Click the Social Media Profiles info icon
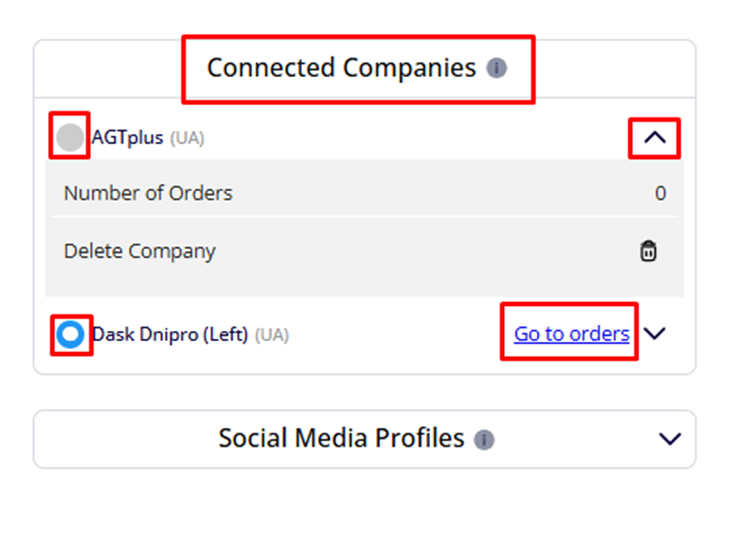 tap(484, 439)
